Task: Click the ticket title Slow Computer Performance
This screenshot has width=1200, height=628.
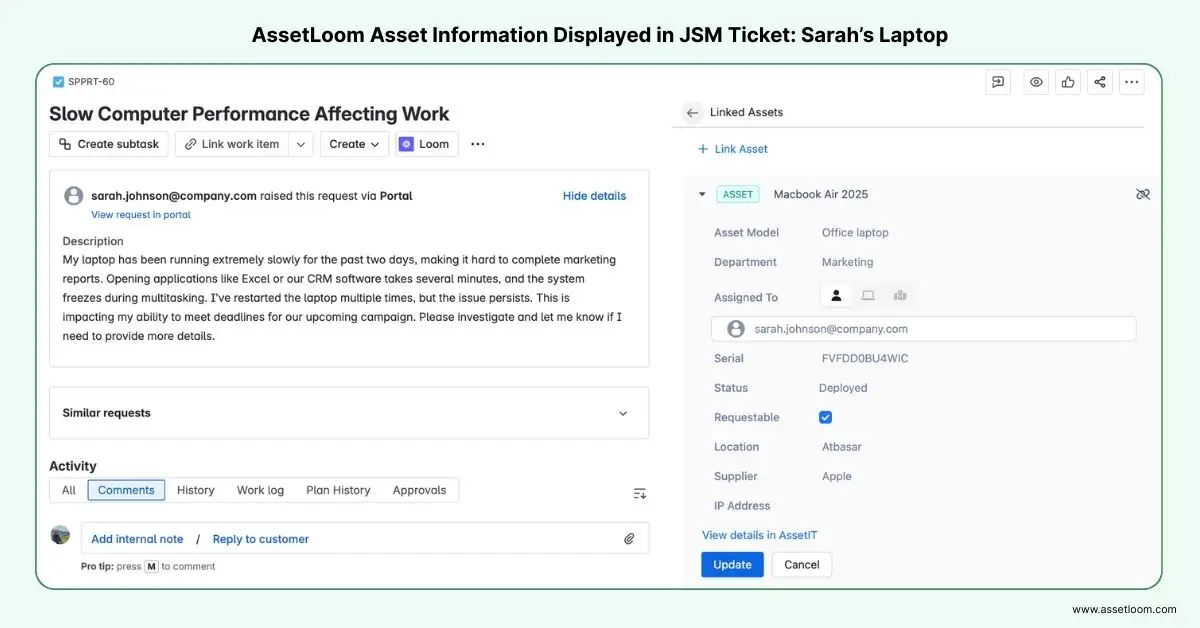Action: pyautogui.click(x=249, y=114)
